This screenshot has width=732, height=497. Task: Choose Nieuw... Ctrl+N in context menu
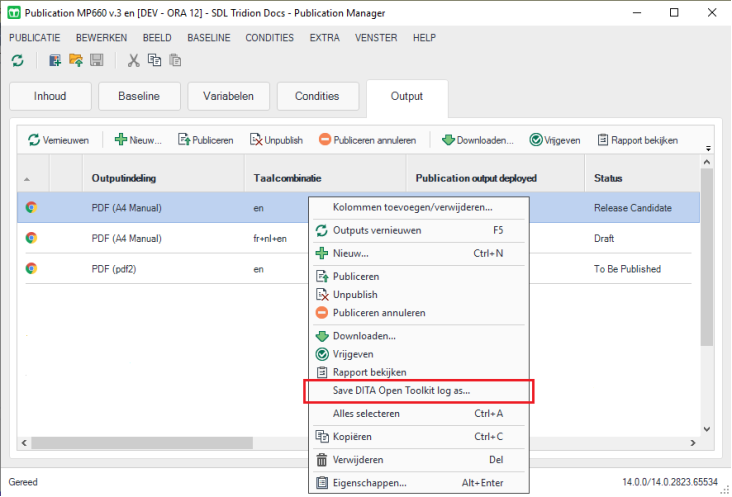pyautogui.click(x=419, y=253)
